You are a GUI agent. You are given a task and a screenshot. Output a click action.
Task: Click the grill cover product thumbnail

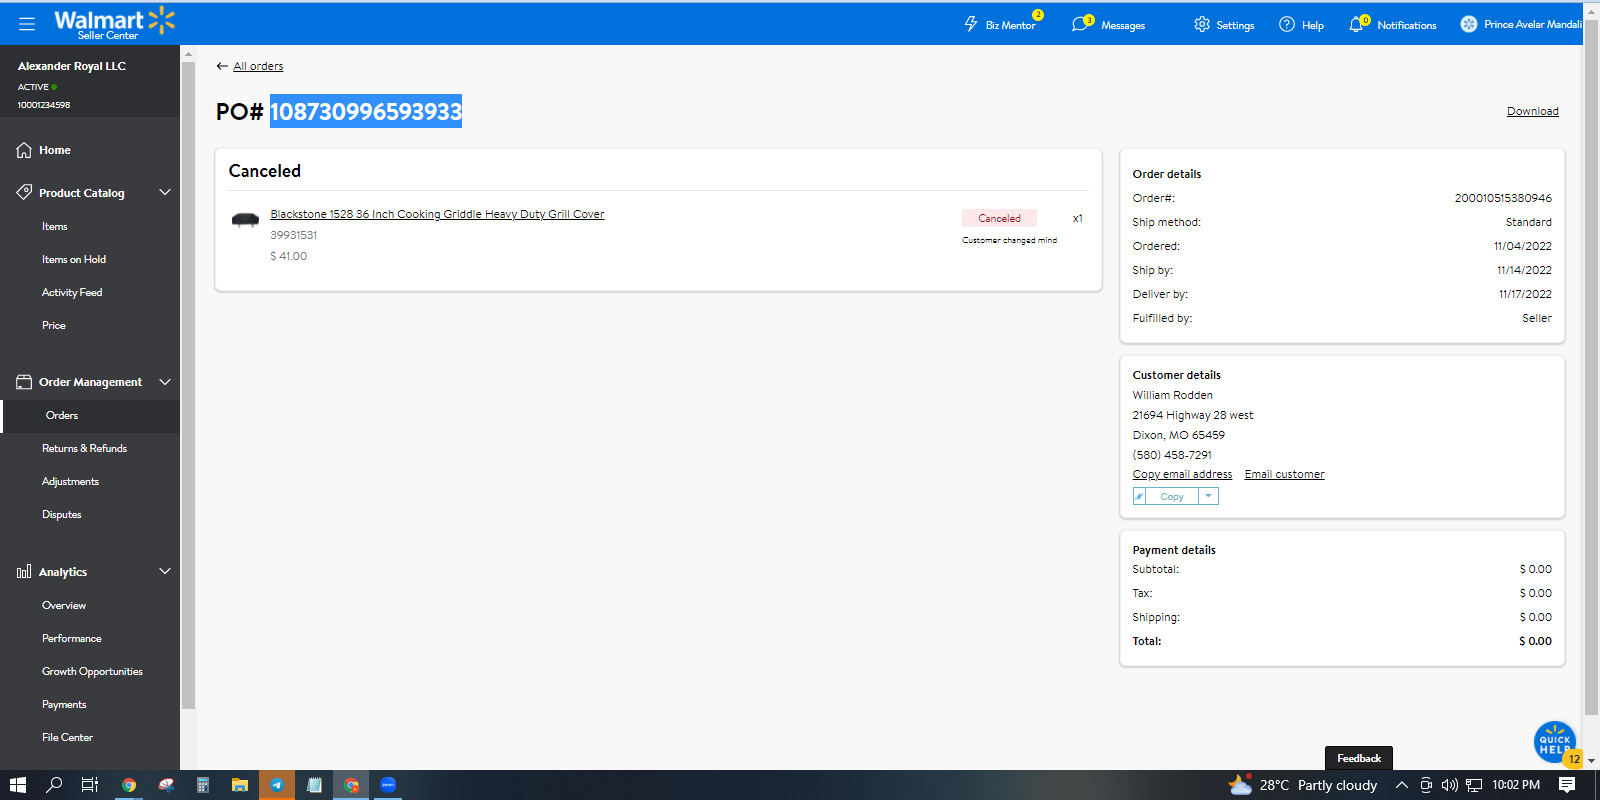point(245,220)
